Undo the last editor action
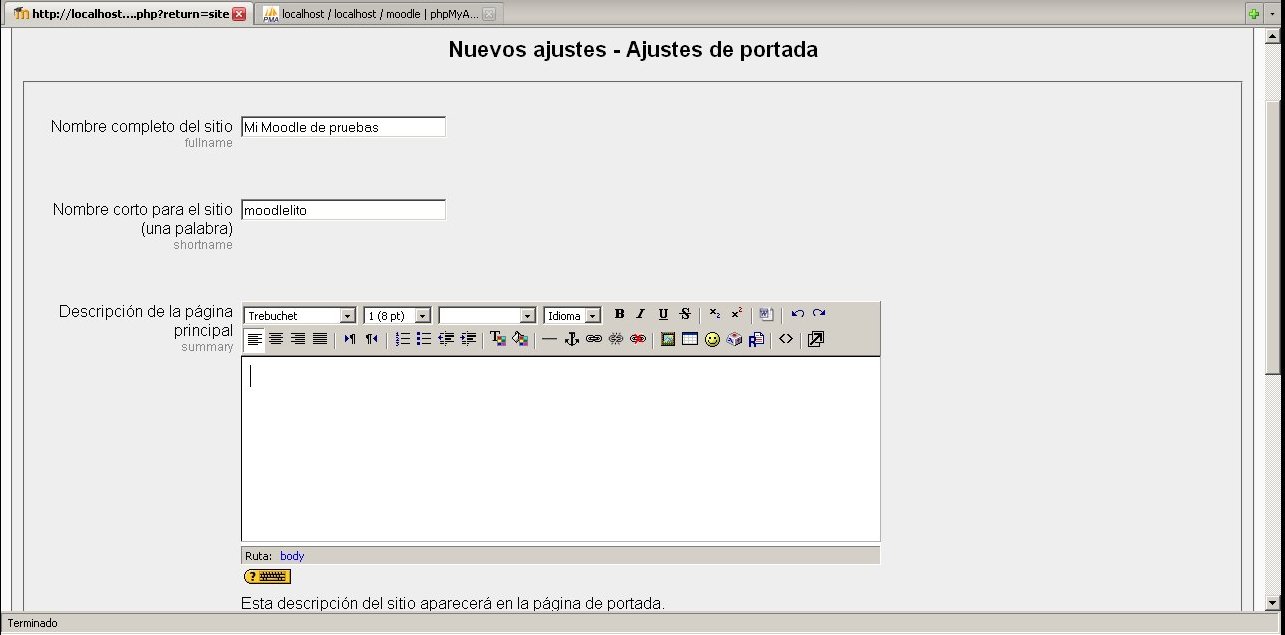The height and width of the screenshot is (635, 1285). pos(797,314)
